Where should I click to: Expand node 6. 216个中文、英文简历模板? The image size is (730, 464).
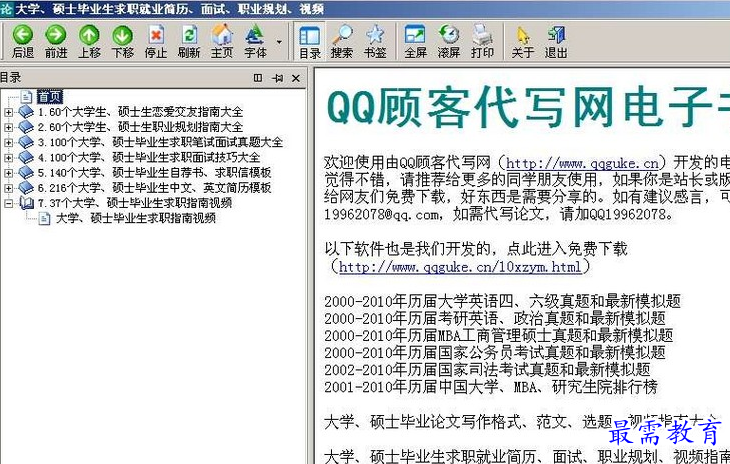tap(8, 188)
